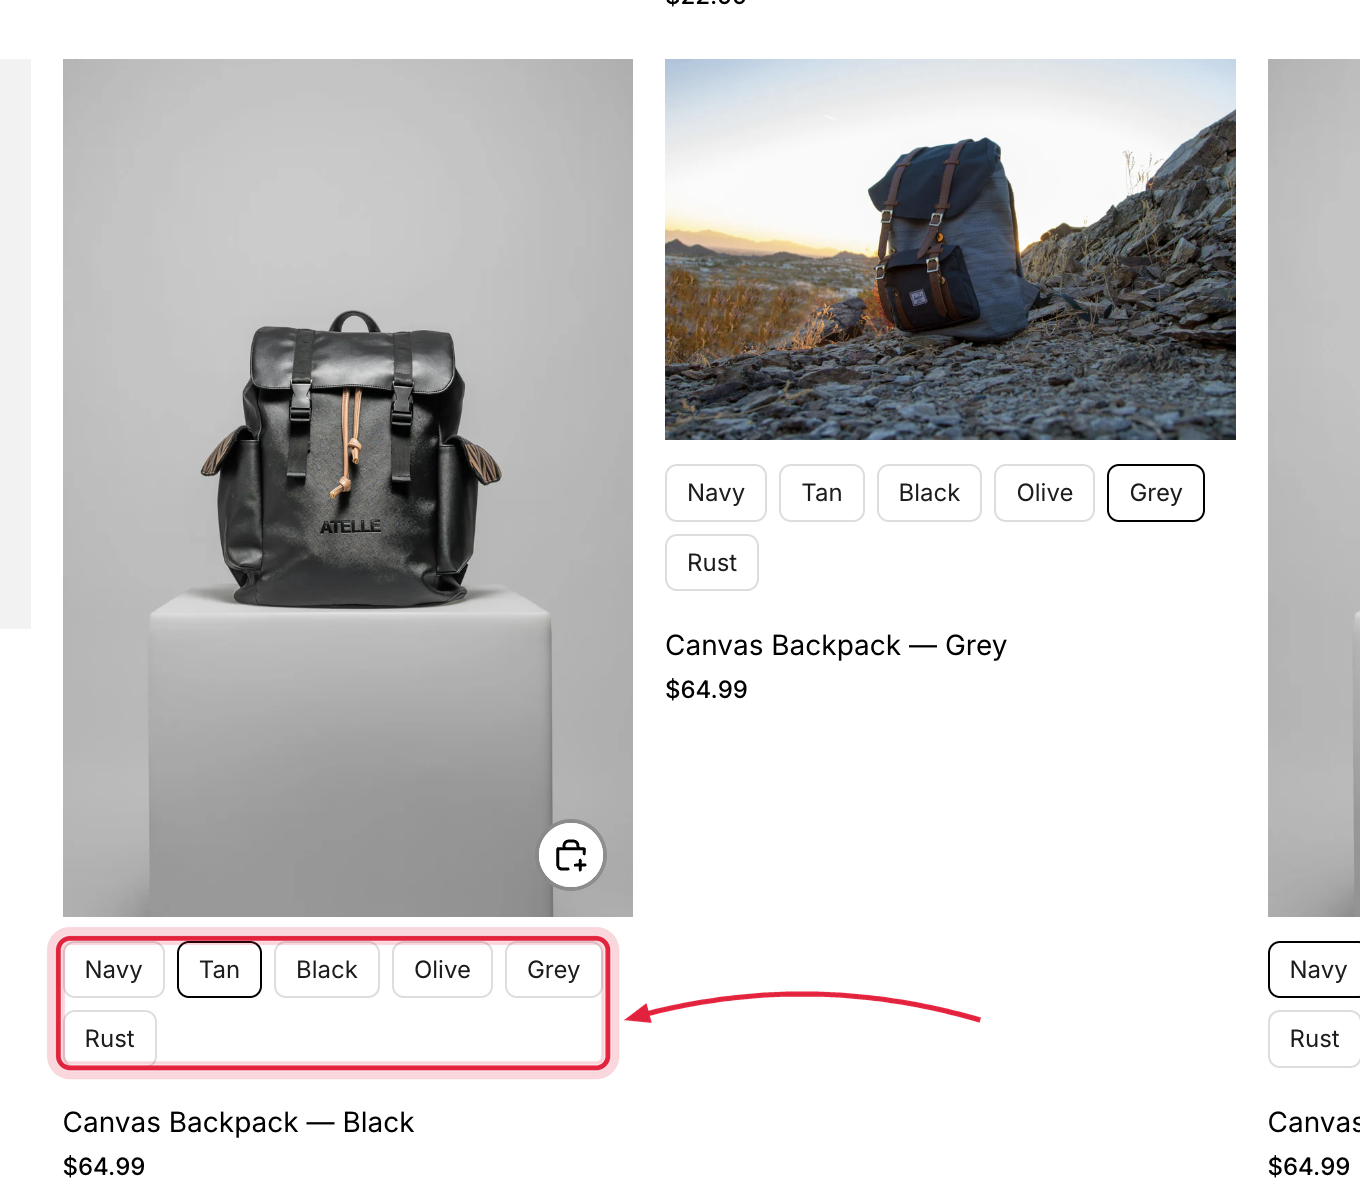Open Canvas Backpack — Black product link
Viewport: 1360px width, 1200px height.
(x=238, y=1123)
